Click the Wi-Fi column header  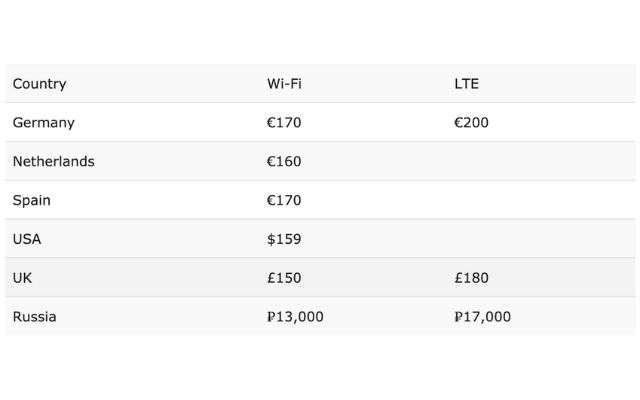[284, 84]
